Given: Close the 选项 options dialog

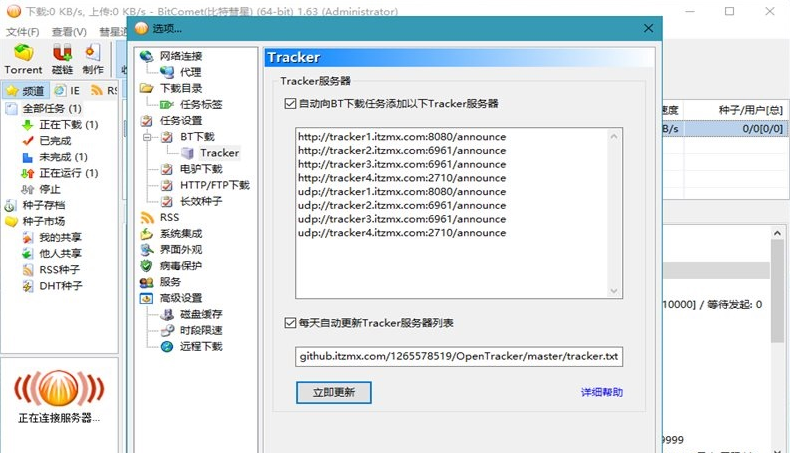Looking at the screenshot, I should 648,29.
